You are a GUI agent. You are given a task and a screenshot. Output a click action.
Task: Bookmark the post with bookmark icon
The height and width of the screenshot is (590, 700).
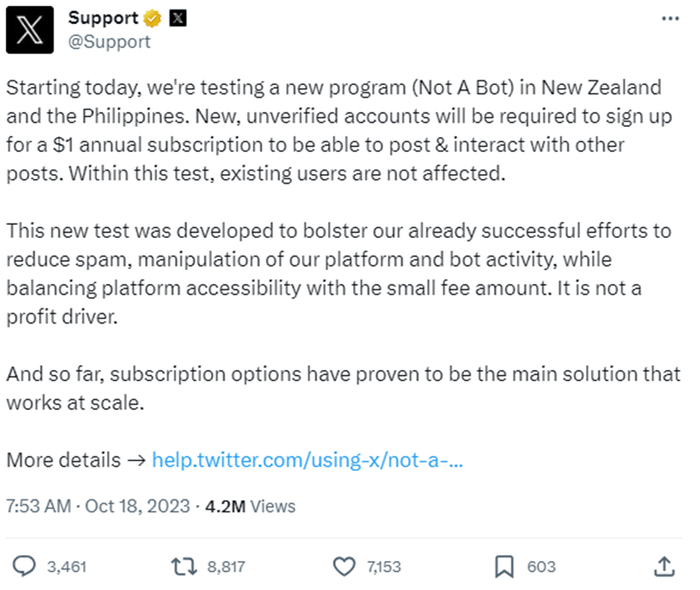tap(506, 566)
